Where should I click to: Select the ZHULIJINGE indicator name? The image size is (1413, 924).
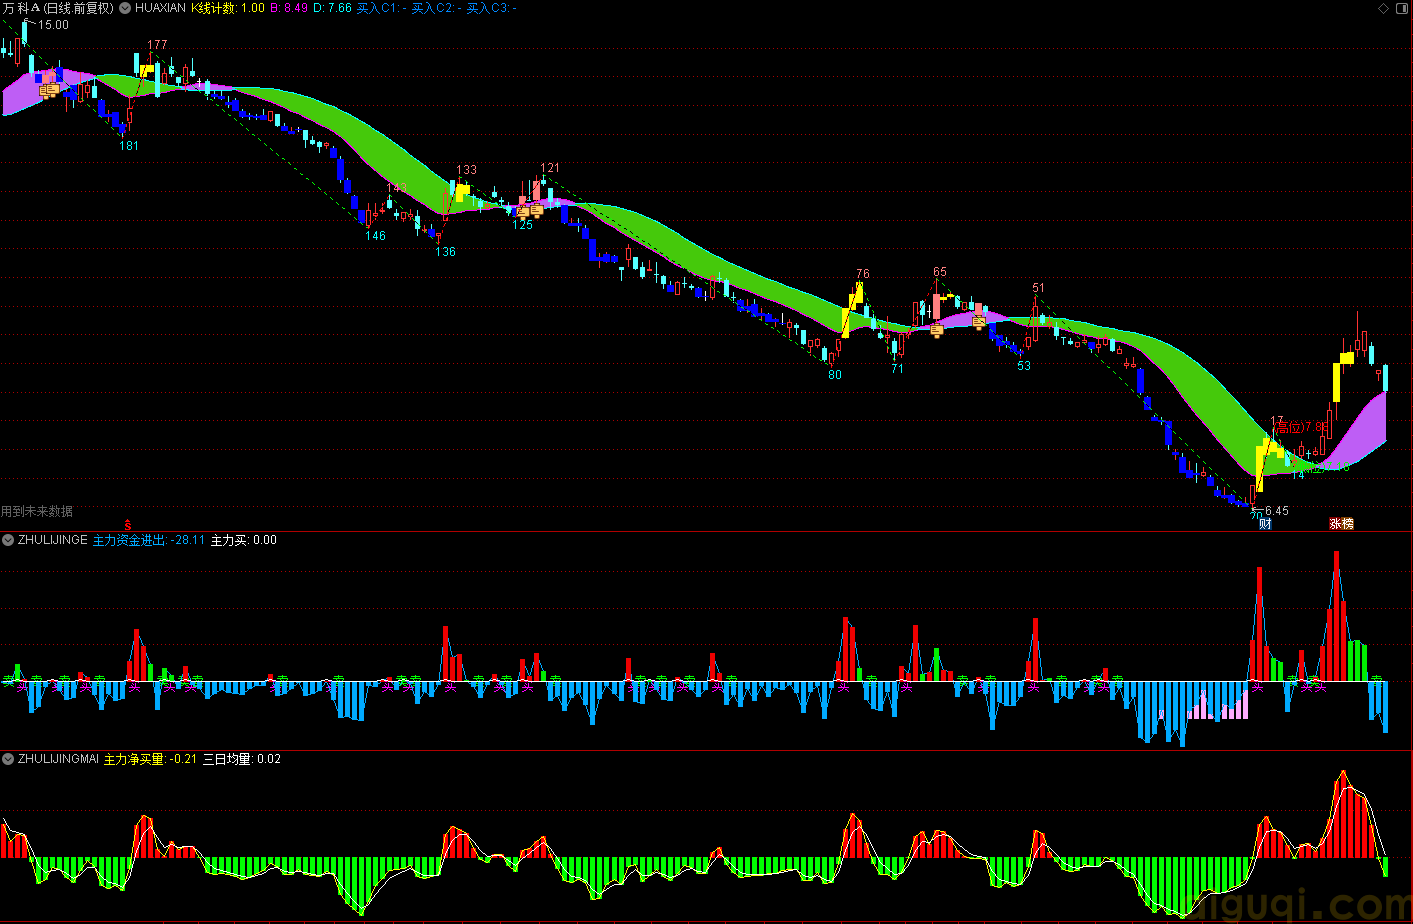pyautogui.click(x=53, y=540)
